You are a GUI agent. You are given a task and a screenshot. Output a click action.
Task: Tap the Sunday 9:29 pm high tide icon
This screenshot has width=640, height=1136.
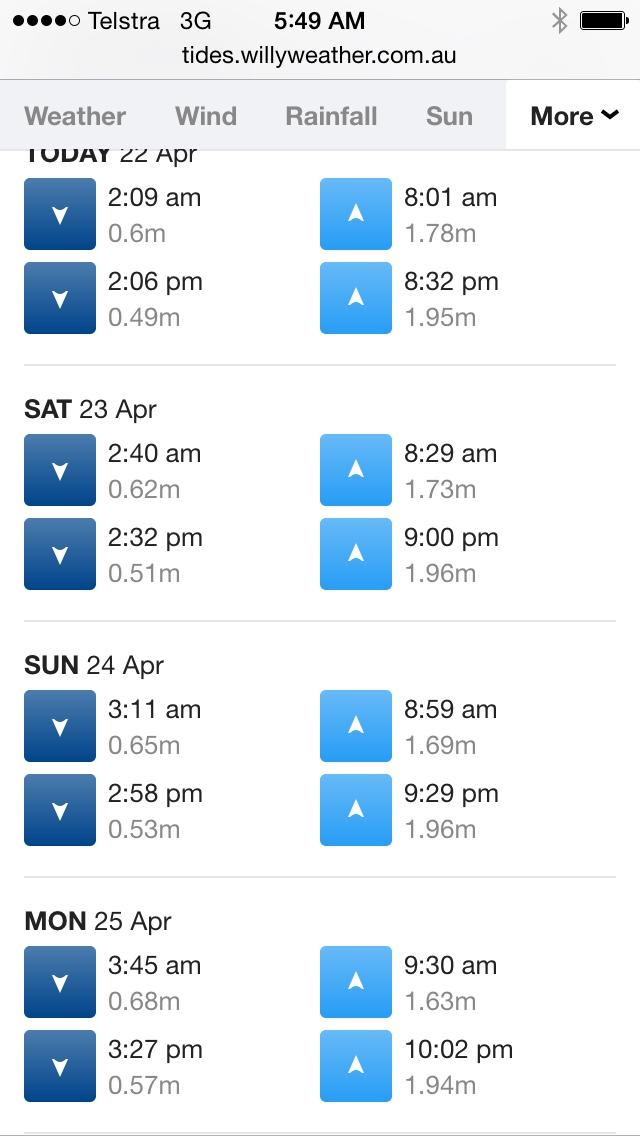(x=356, y=810)
